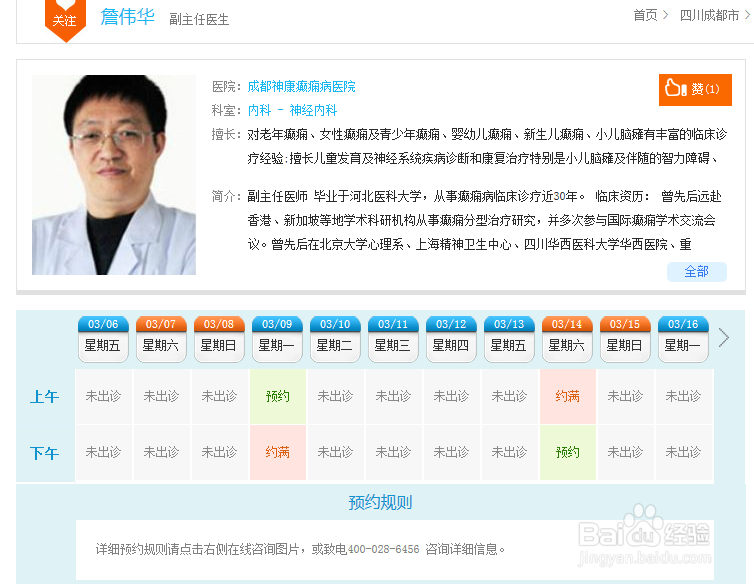754x584 pixels.
Task: Click 03/07 afternoon 未出诊 cell
Action: click(162, 452)
